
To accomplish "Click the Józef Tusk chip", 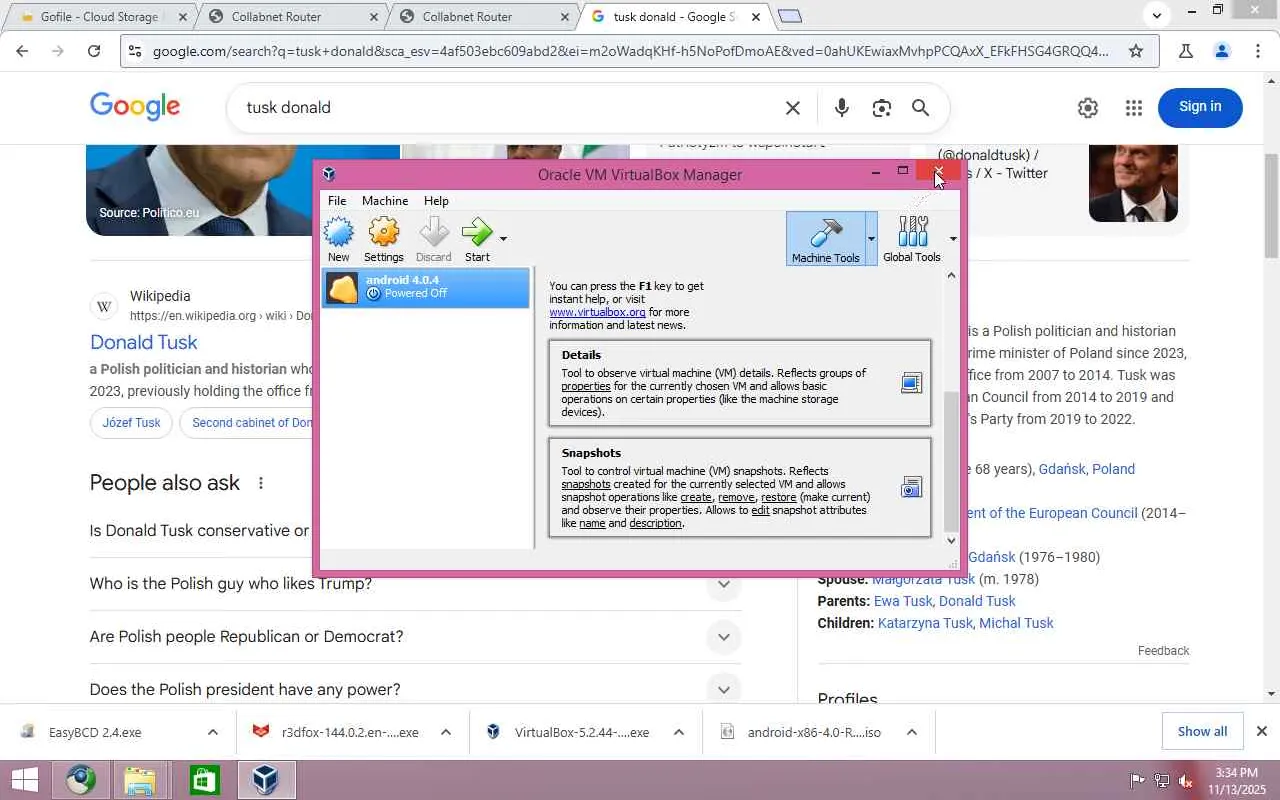I will 131,423.
